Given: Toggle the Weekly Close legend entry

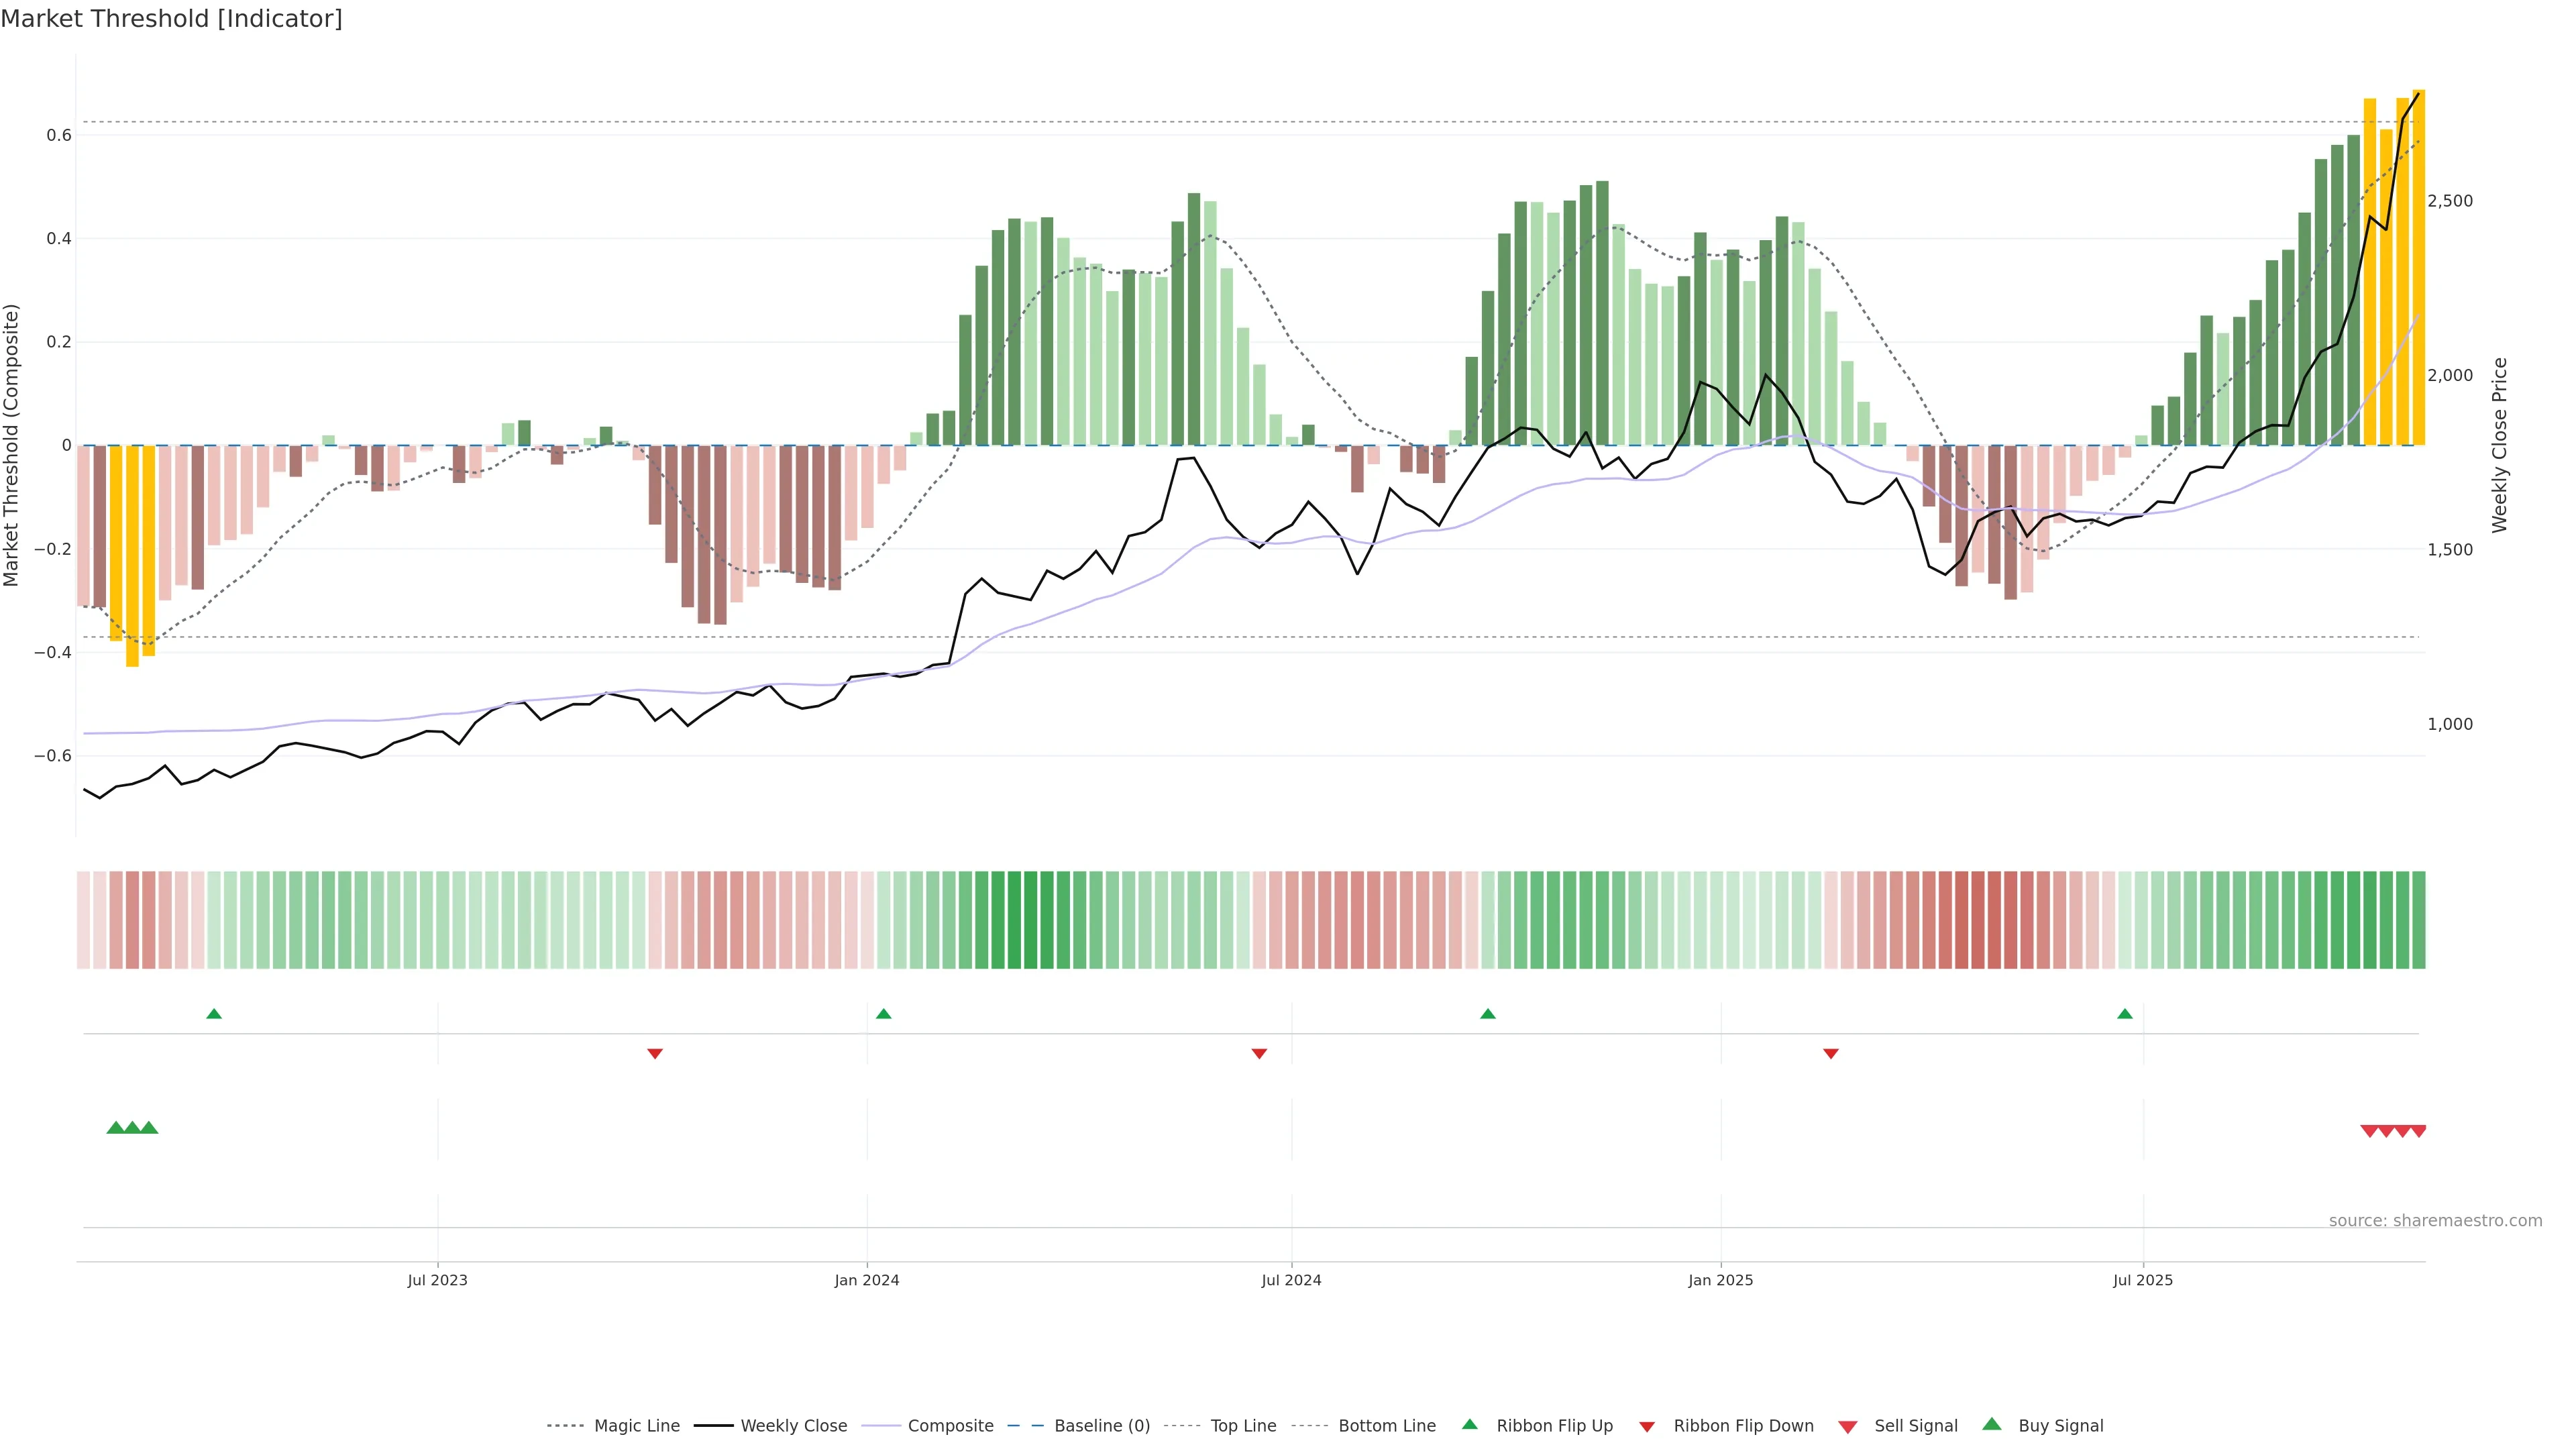Looking at the screenshot, I should click(x=793, y=1426).
